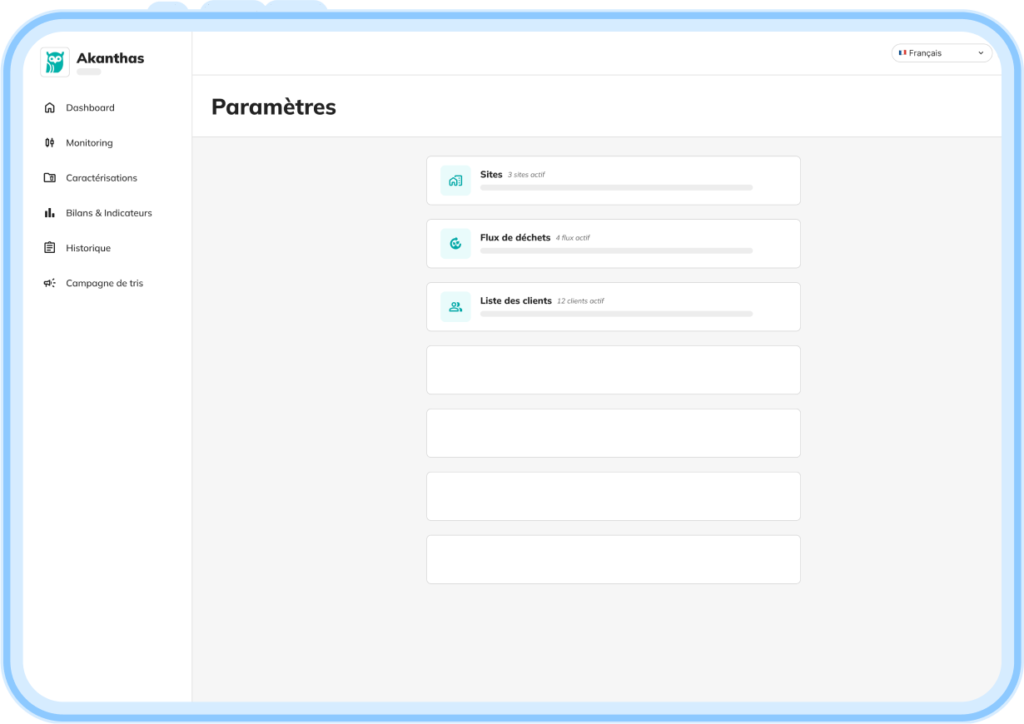Select Caractérisations in the sidebar
Screen dimensions: 1024x724
(101, 178)
